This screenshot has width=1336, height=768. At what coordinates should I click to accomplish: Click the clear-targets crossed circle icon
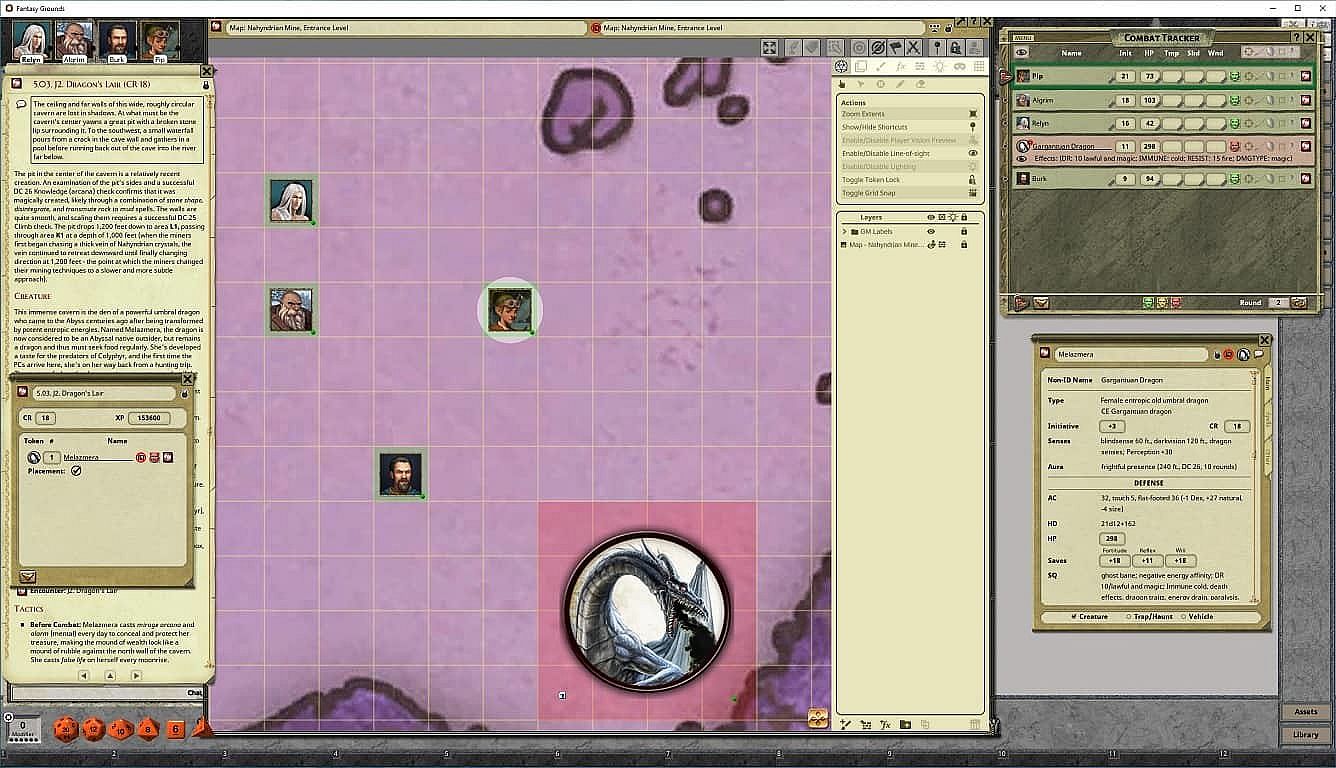click(x=877, y=48)
